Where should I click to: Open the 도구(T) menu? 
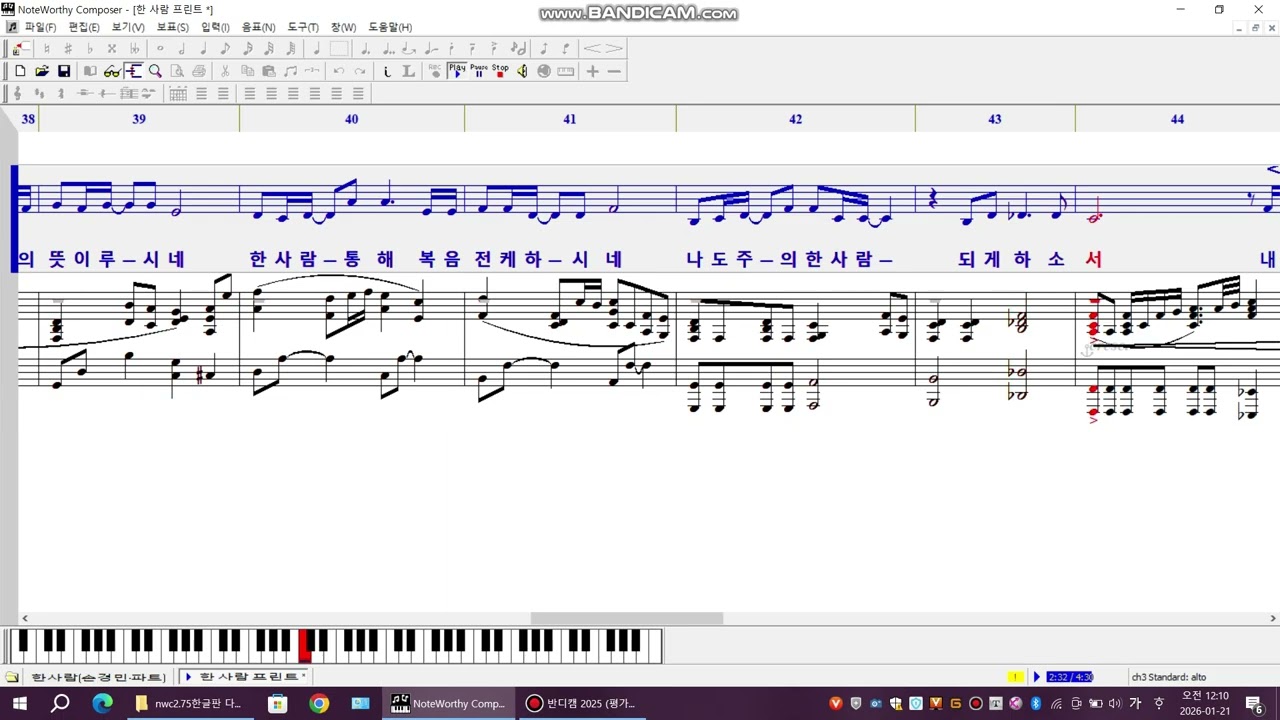click(x=303, y=27)
